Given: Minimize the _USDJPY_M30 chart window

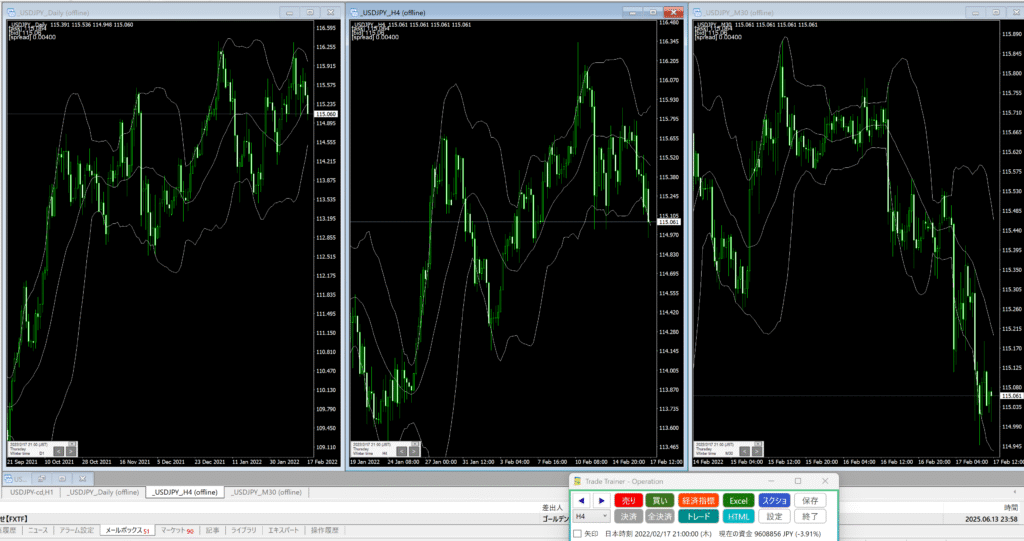Looking at the screenshot, I should pos(975,12).
